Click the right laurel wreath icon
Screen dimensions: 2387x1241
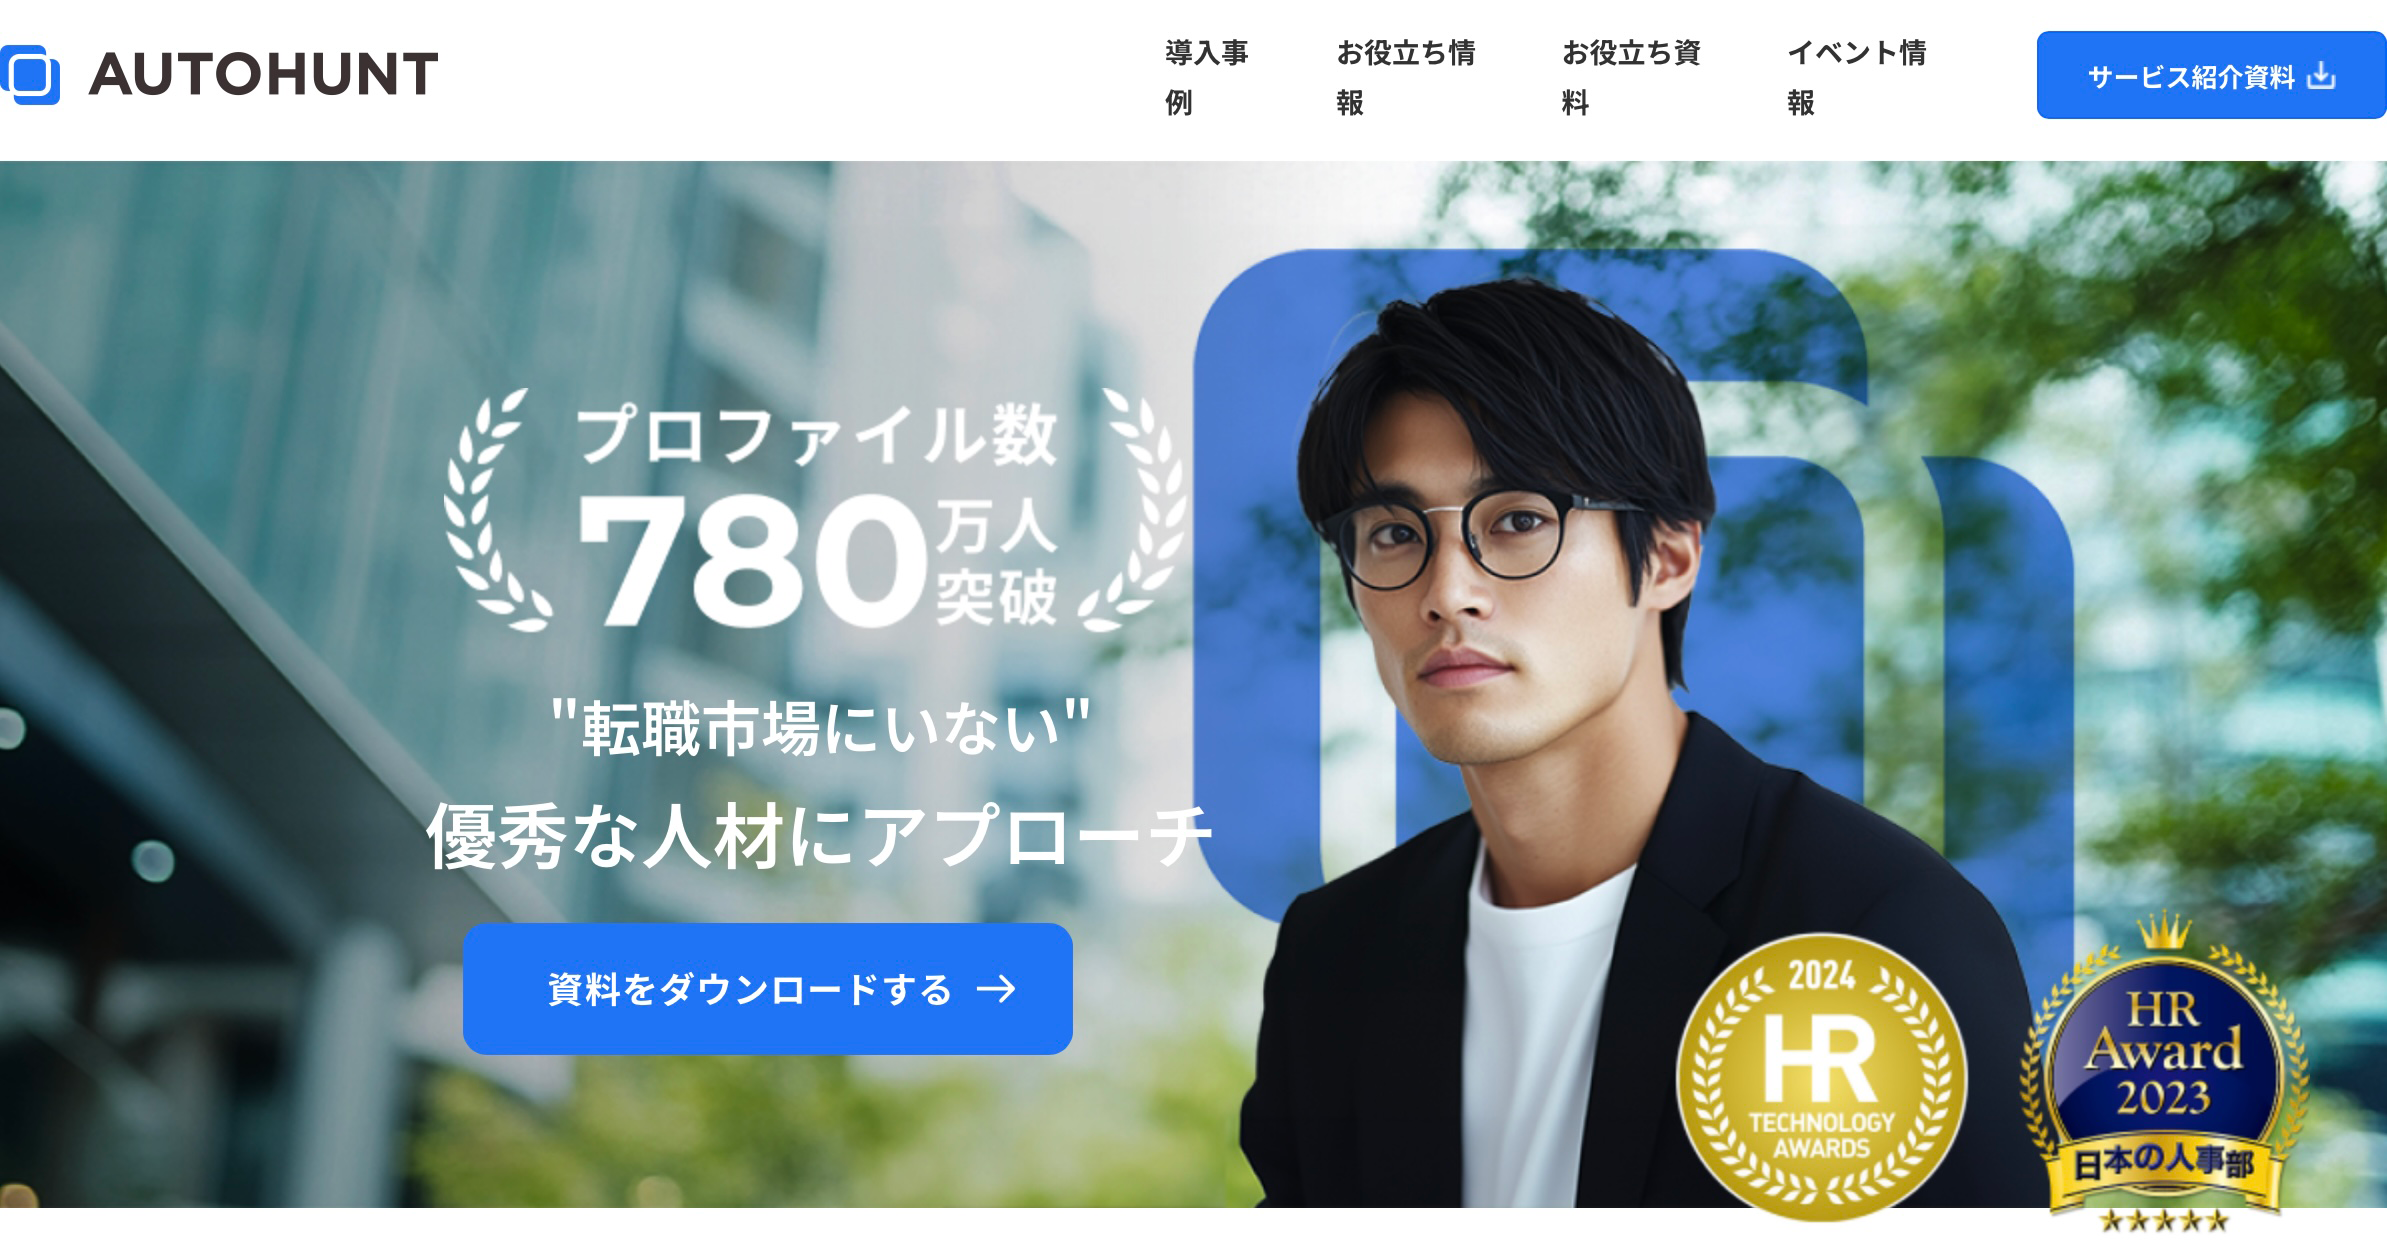click(x=1132, y=509)
